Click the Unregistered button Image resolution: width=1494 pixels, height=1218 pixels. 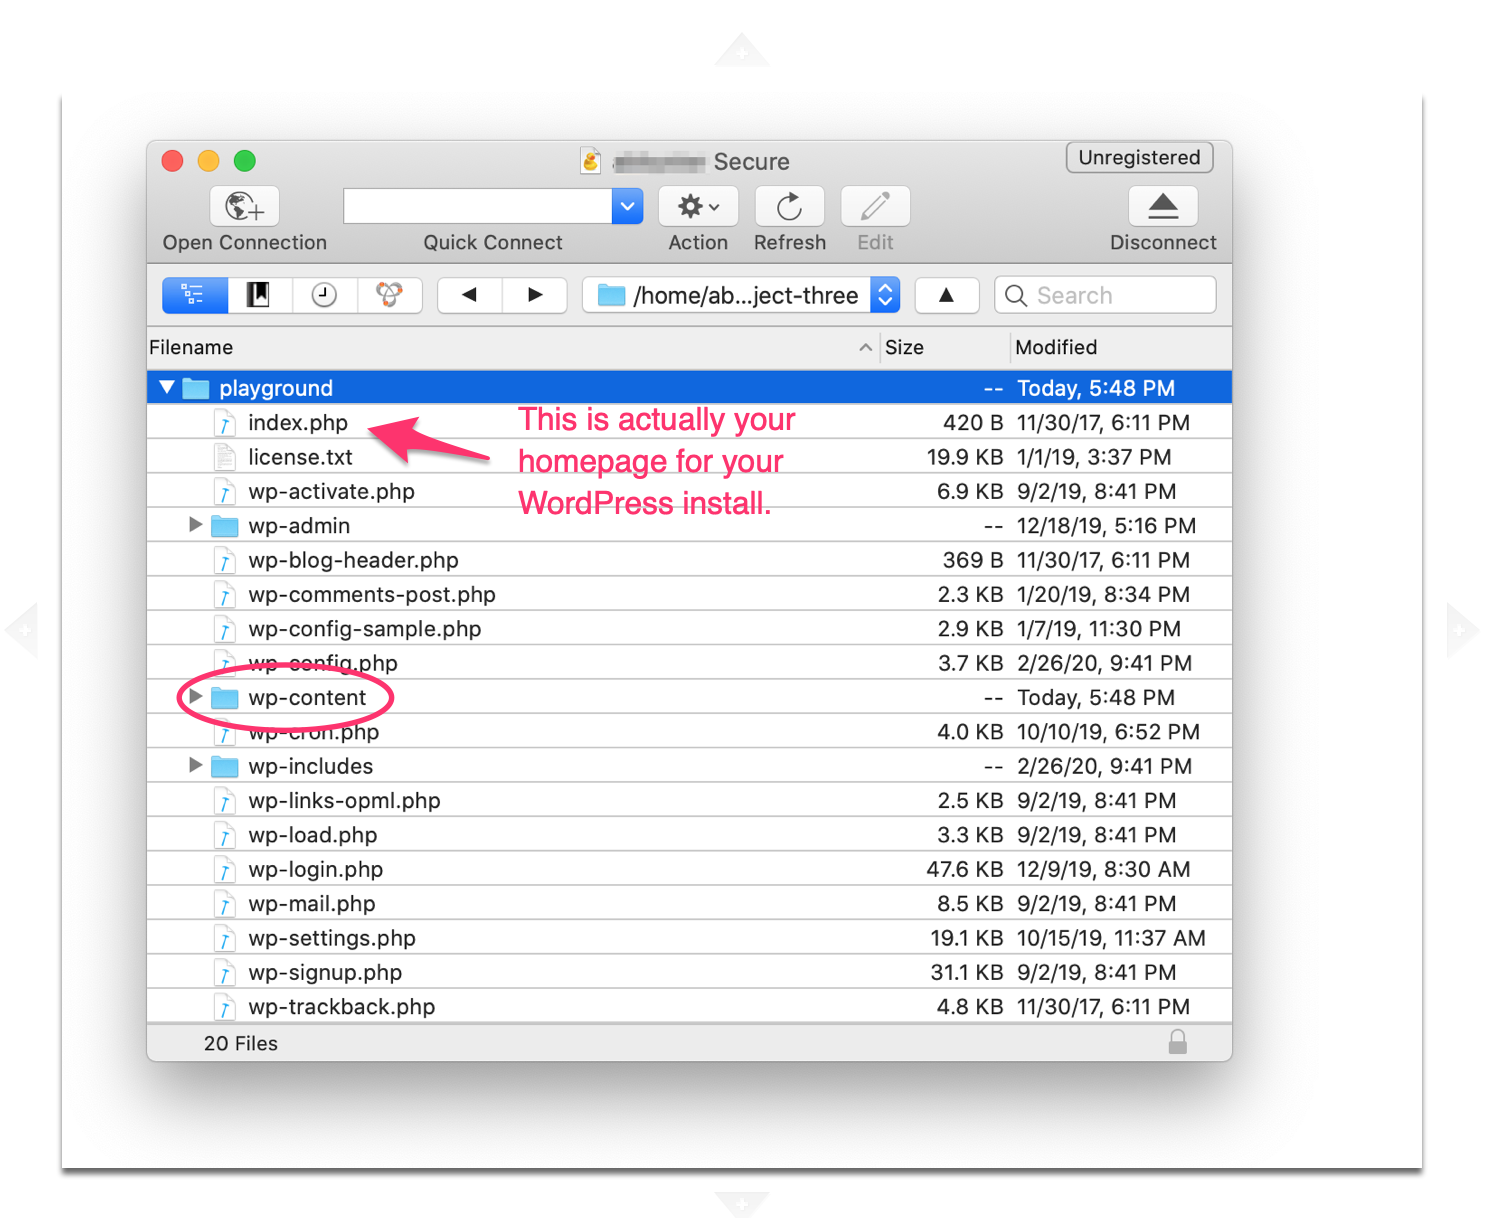(x=1139, y=158)
